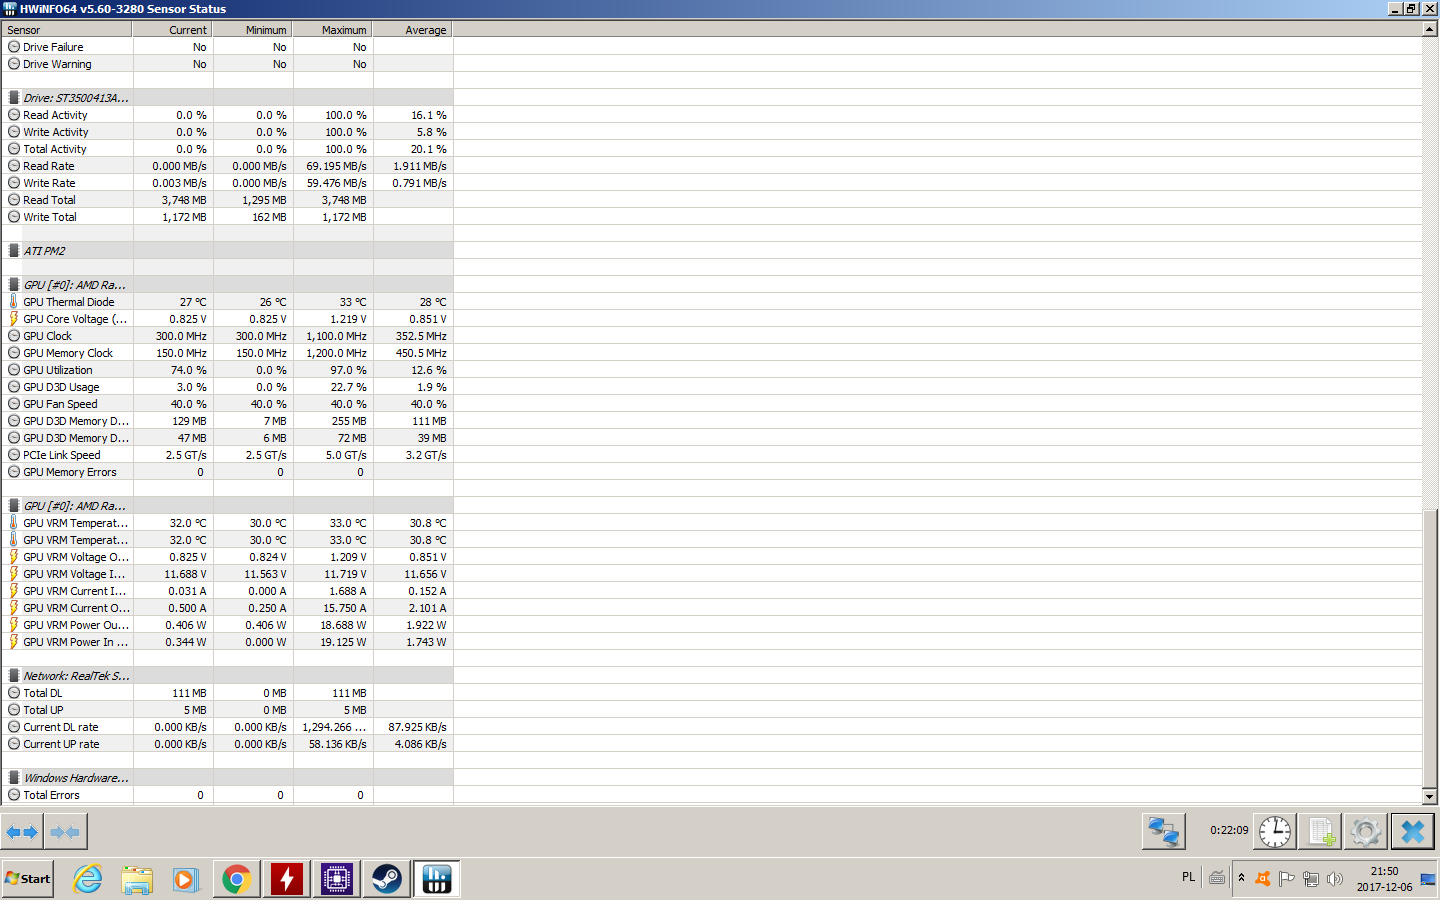
Task: Select the GPU Memory Errors sensor label
Action: click(x=70, y=472)
